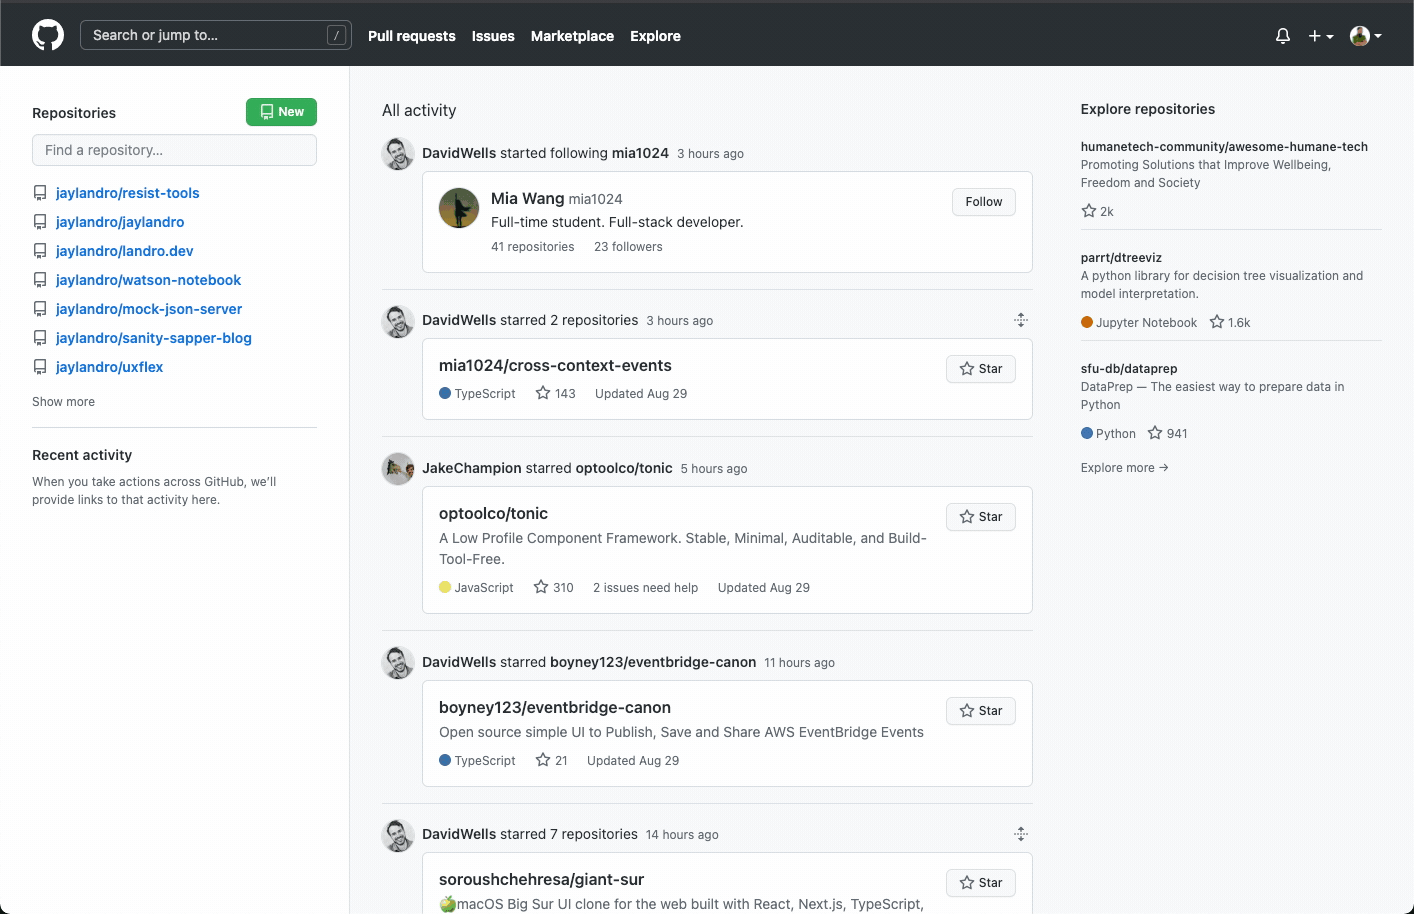Open boyney123/eventbridge-canon card title
Viewport: 1414px width, 914px height.
click(555, 708)
